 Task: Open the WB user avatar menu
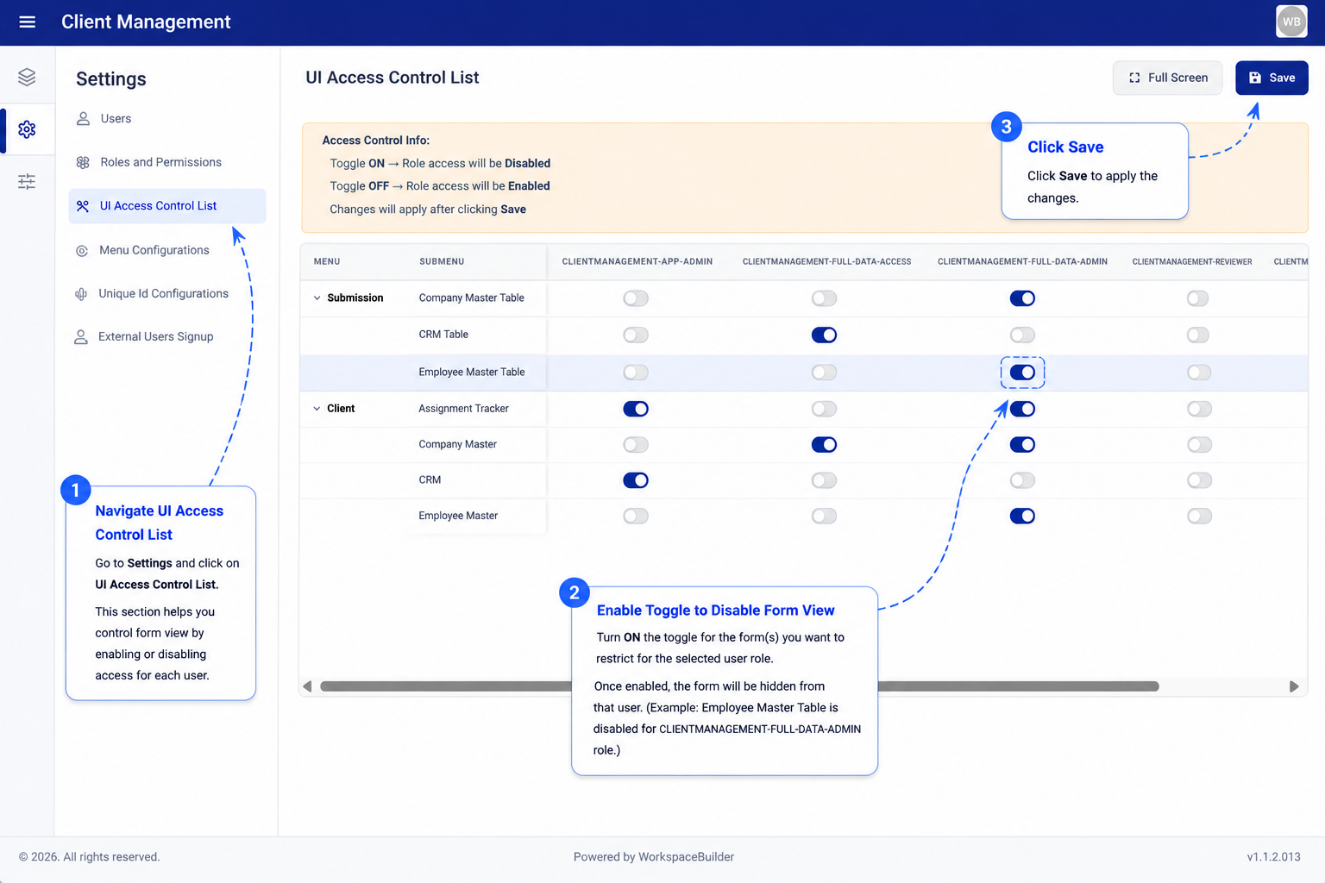point(1291,21)
